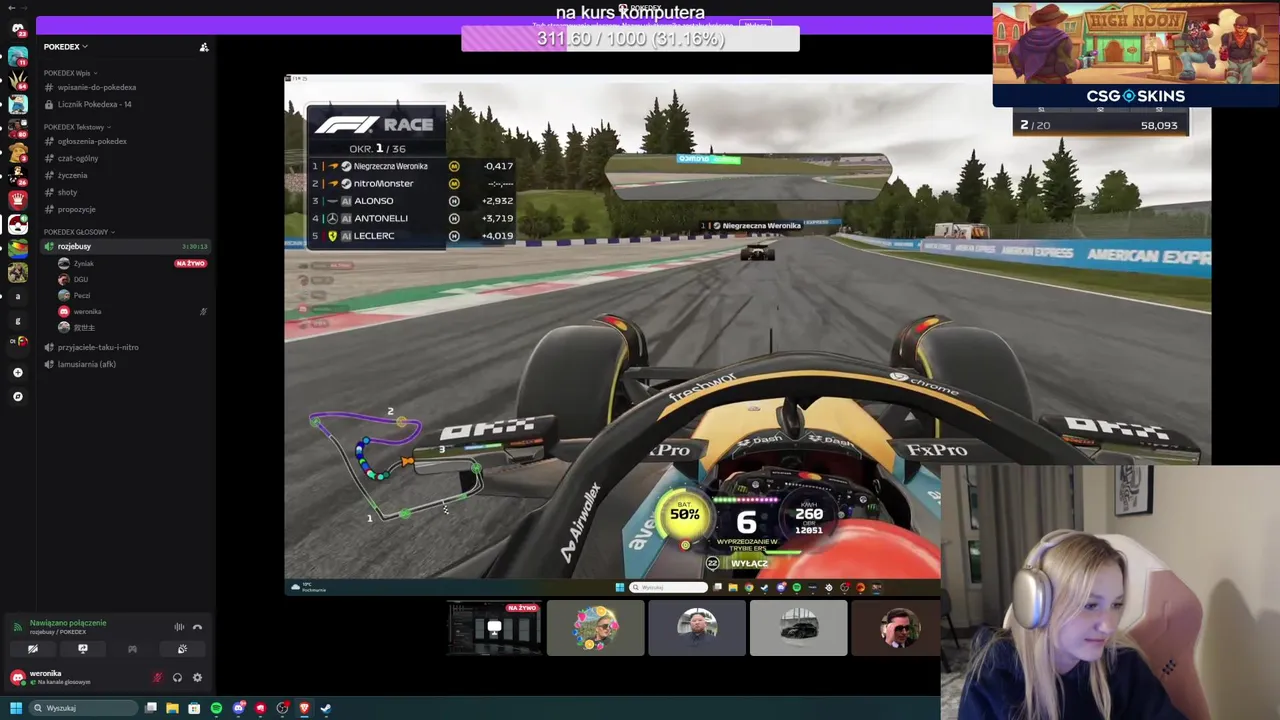Toggle deafen headphones button
The height and width of the screenshot is (720, 1280).
[x=177, y=678]
